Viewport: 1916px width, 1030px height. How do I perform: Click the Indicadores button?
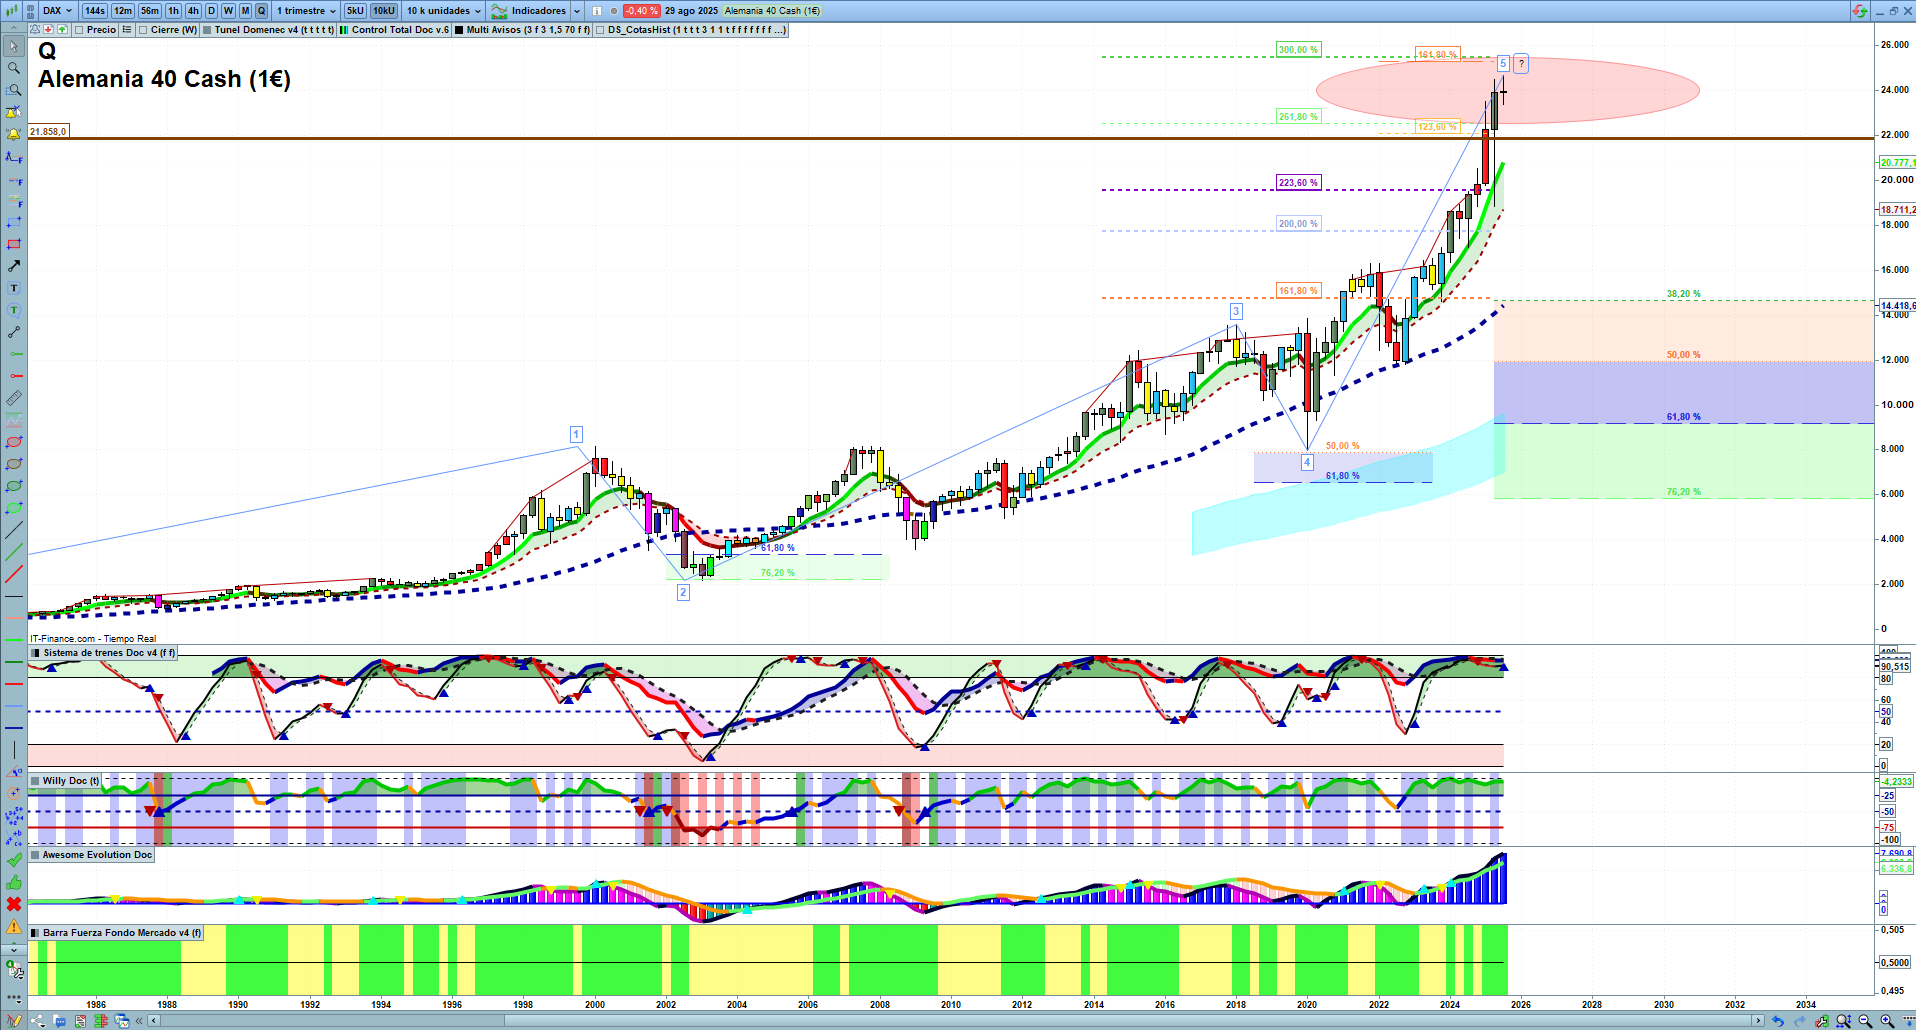coord(538,11)
